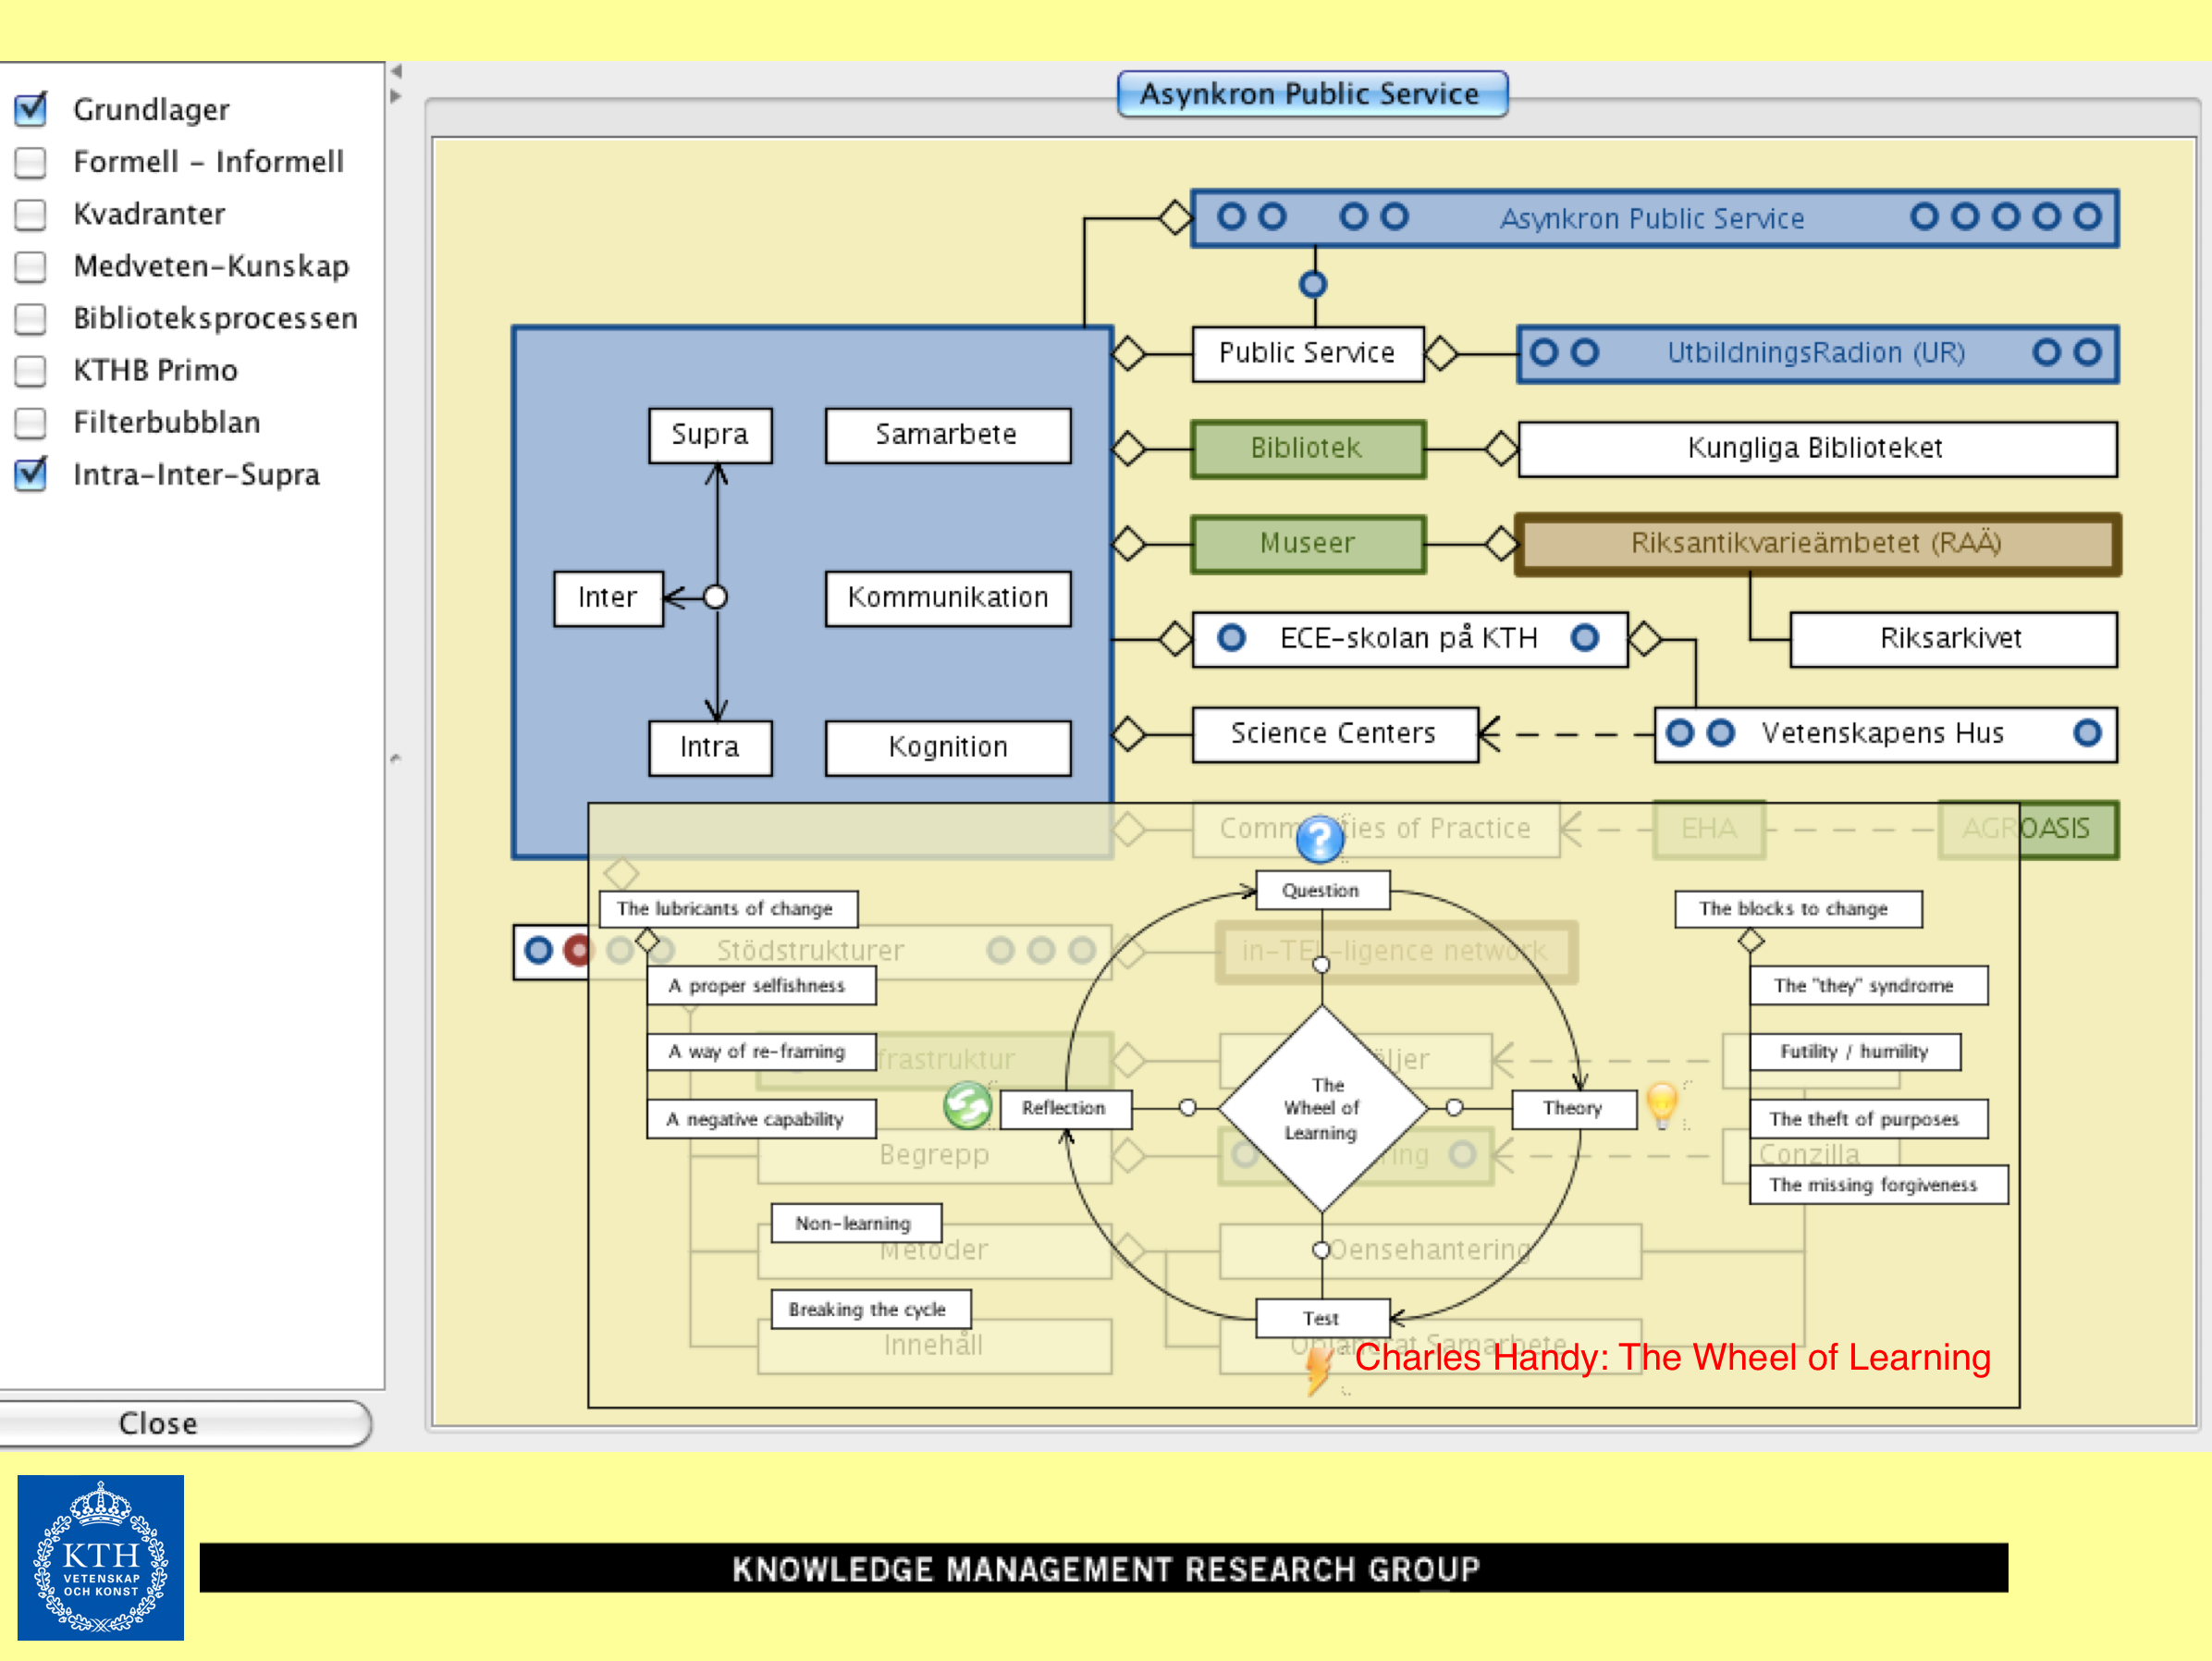This screenshot has height=1661, width=2212.
Task: Click the lightning bolt icon below Test
Action: click(x=1319, y=1369)
